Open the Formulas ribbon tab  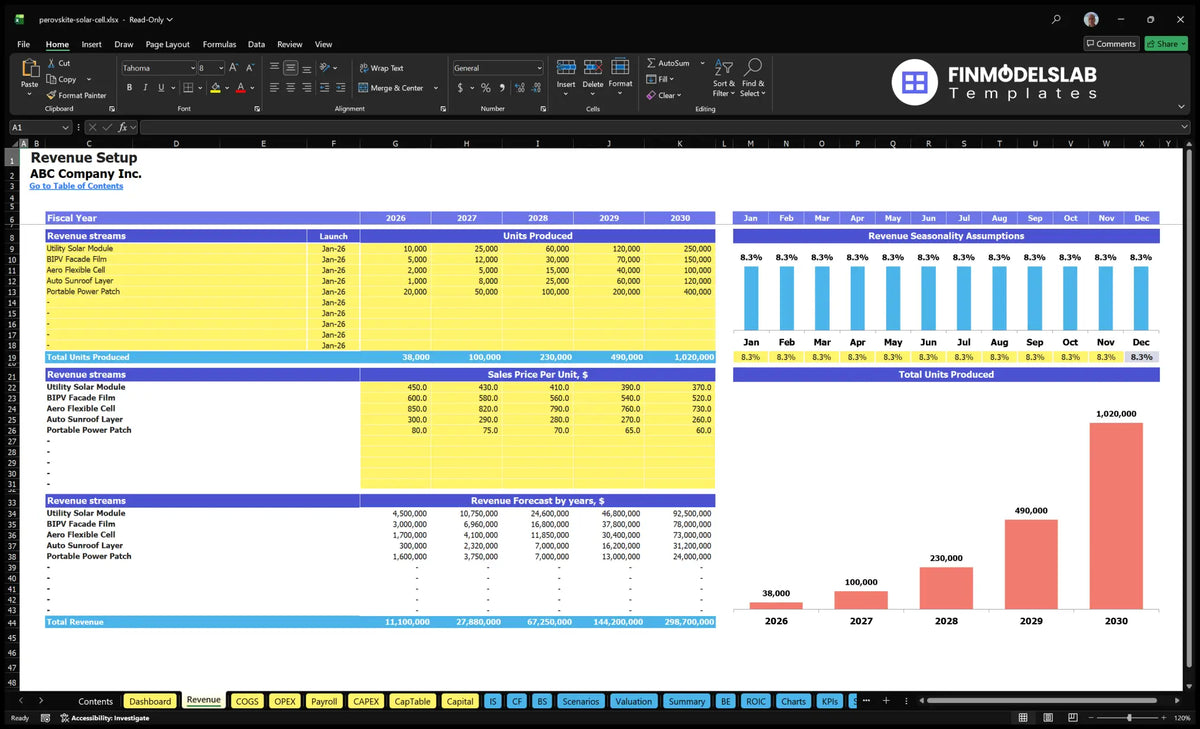[219, 44]
